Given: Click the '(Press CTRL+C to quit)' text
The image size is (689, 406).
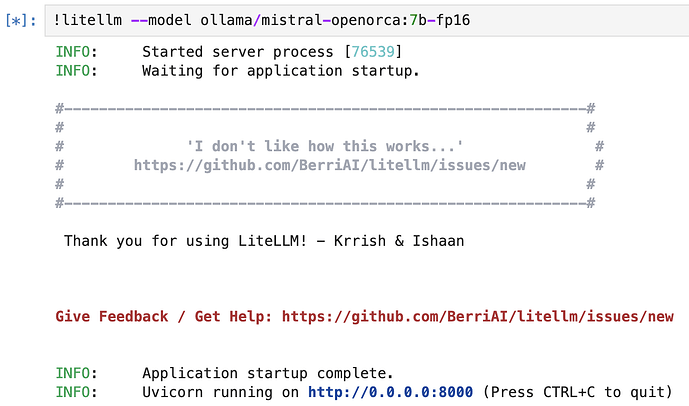Looking at the screenshot, I should (x=577, y=392).
